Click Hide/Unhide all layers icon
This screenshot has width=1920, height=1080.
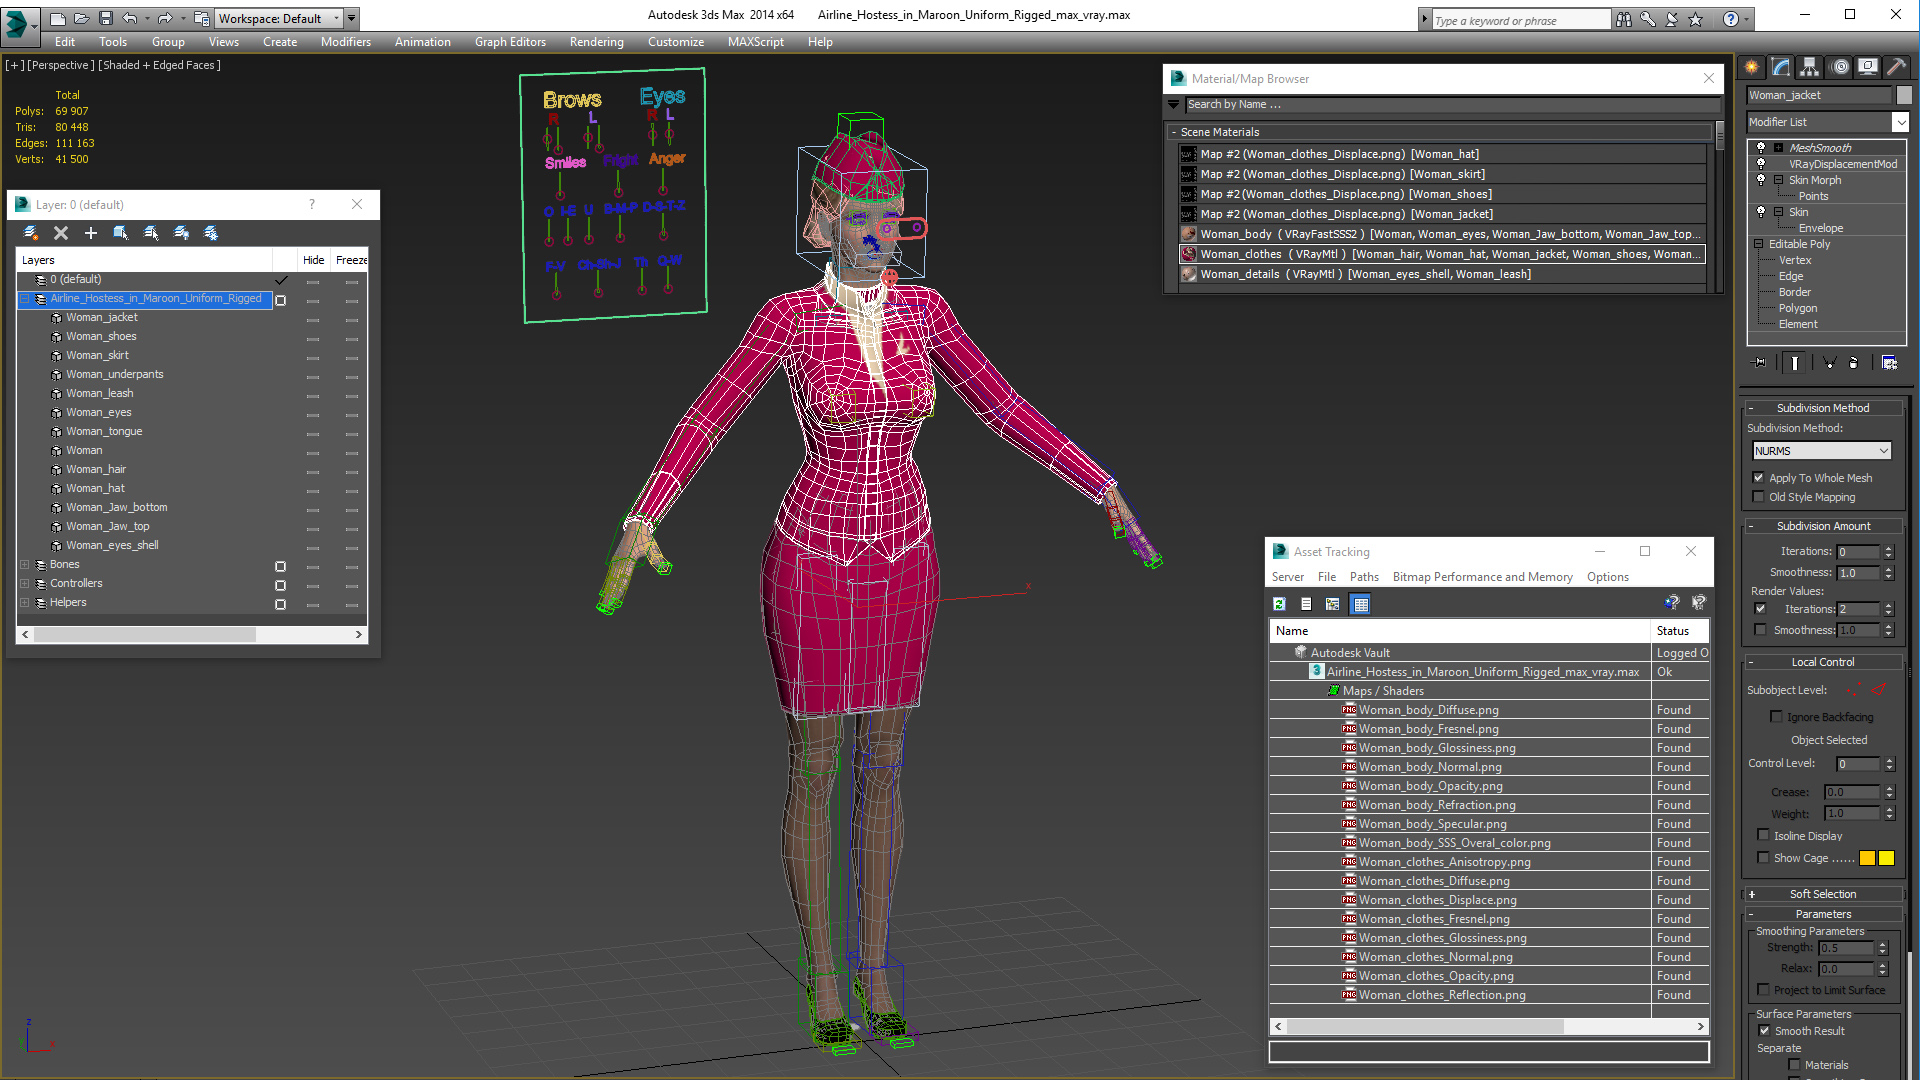(x=181, y=233)
